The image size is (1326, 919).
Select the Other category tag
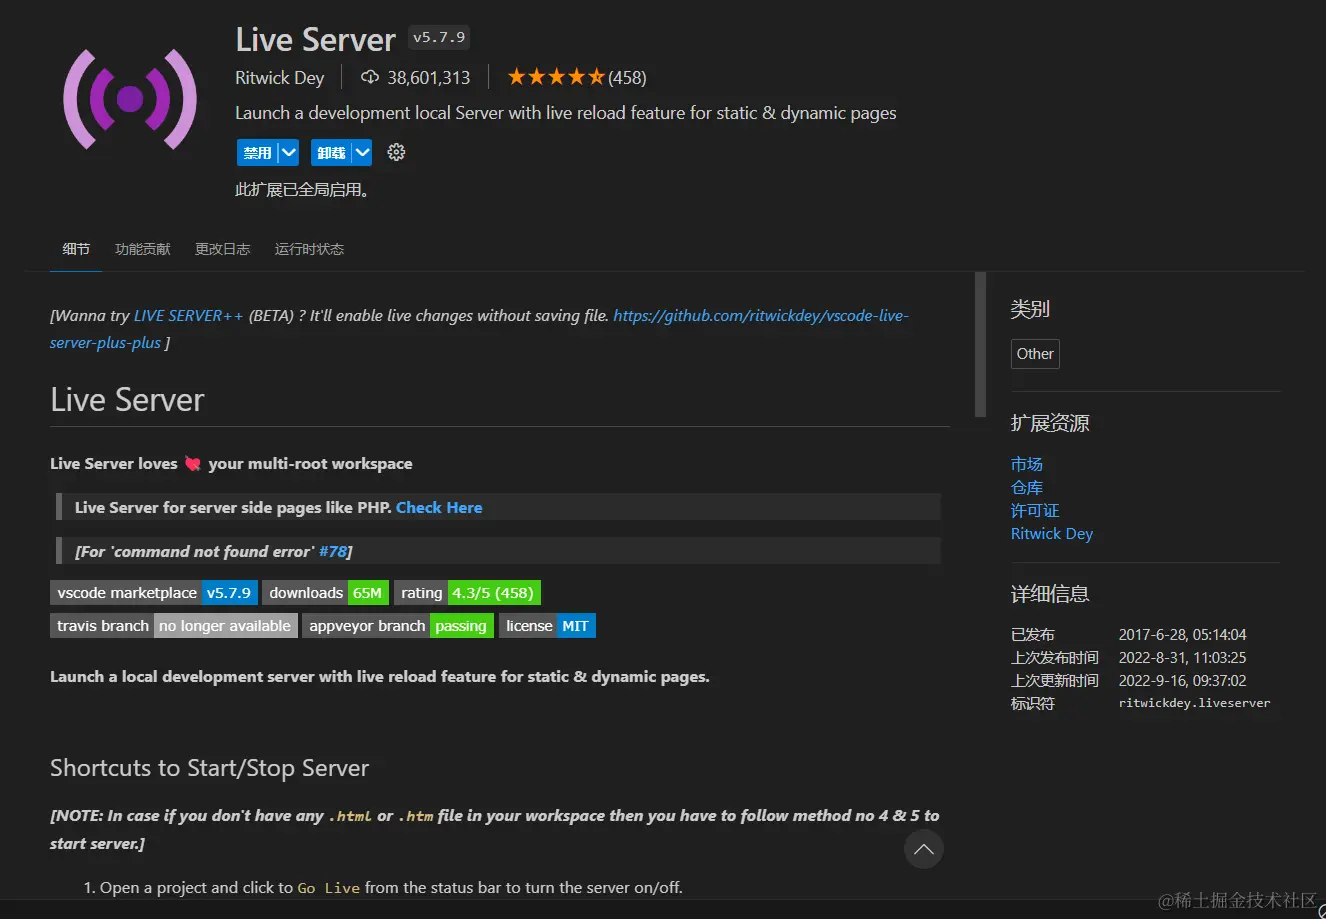coord(1035,354)
